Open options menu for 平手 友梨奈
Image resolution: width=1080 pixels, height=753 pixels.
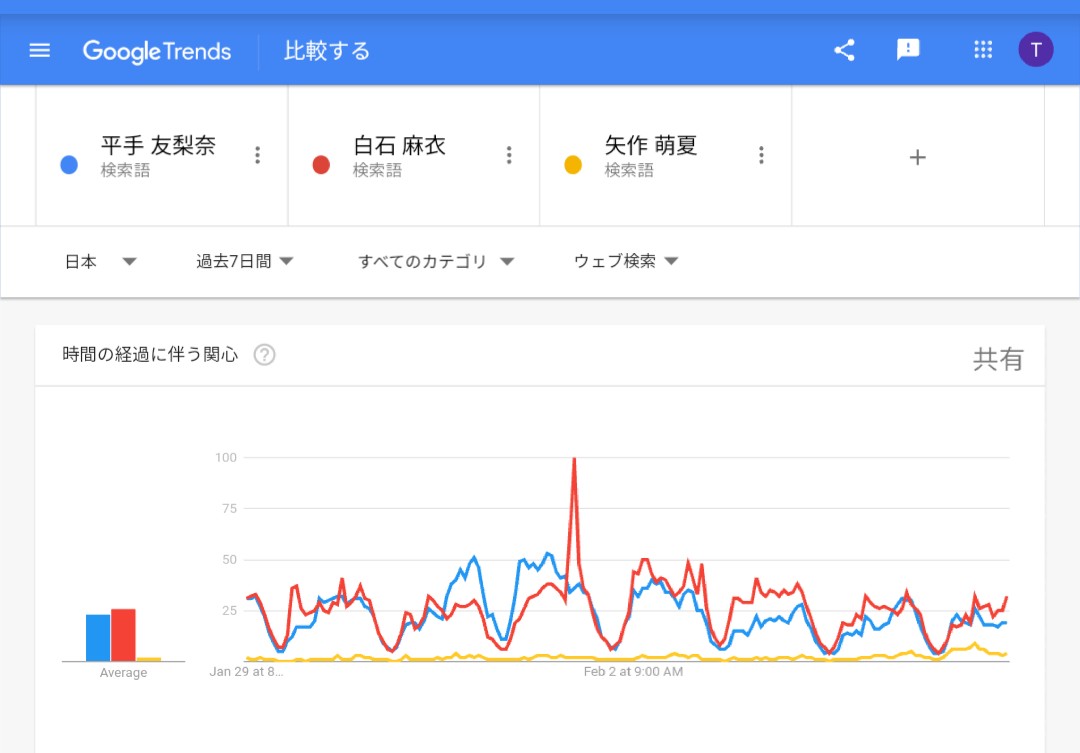pos(257,155)
